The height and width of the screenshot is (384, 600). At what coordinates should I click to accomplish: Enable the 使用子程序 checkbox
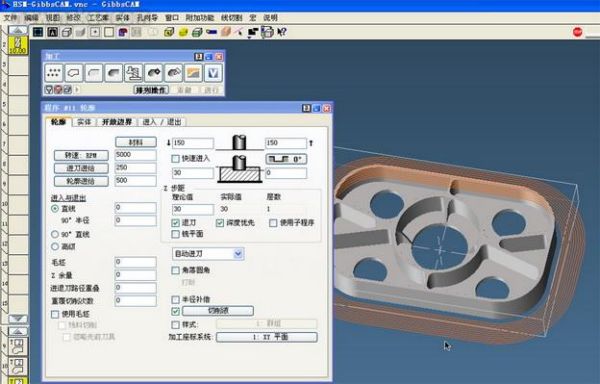coord(273,223)
